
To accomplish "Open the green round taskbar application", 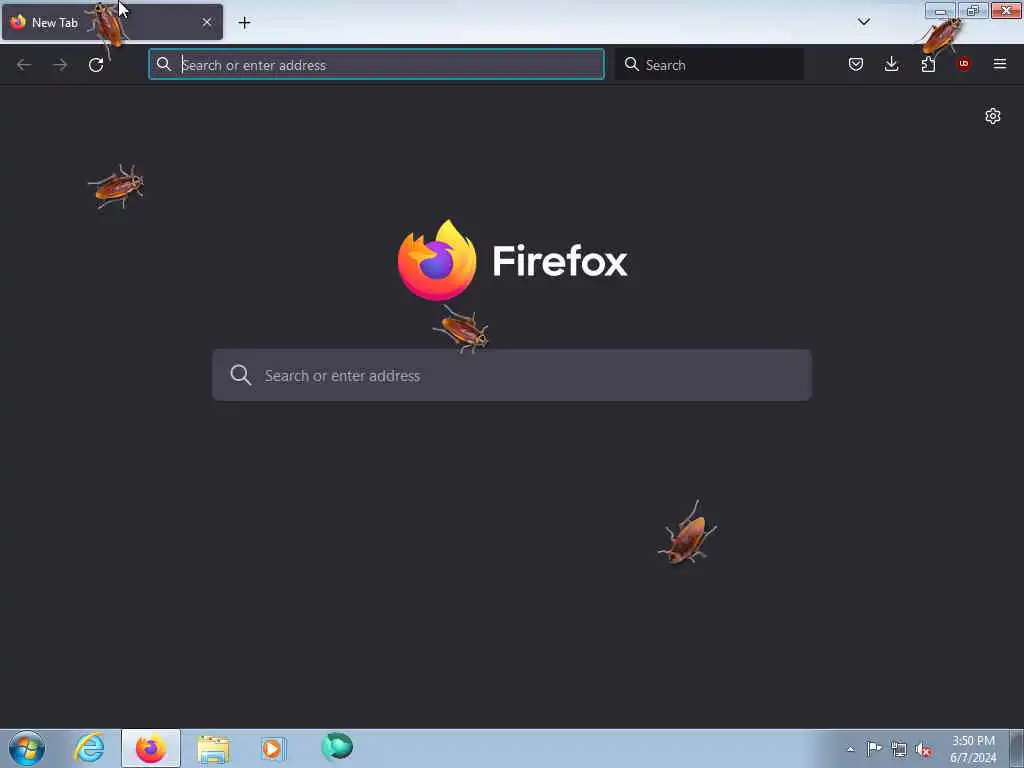I will pos(337,746).
